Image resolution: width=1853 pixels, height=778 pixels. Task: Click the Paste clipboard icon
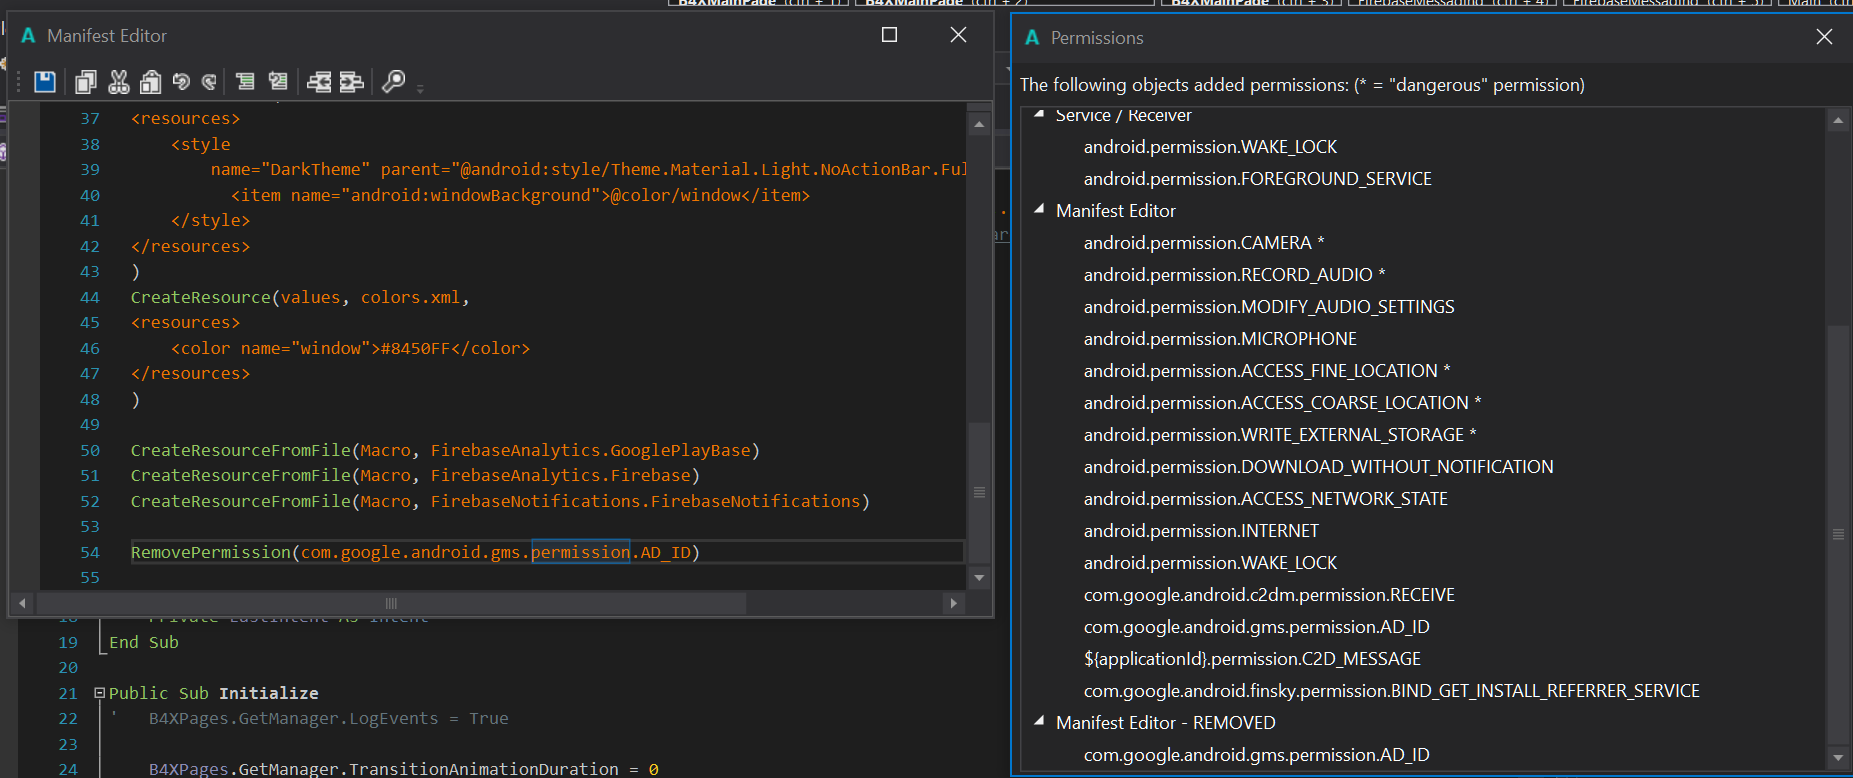(x=150, y=82)
